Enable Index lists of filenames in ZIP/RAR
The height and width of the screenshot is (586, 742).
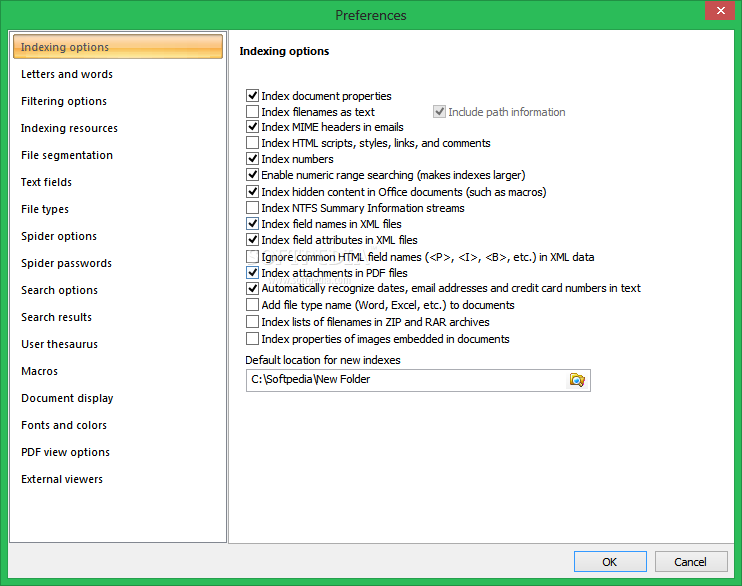click(253, 322)
